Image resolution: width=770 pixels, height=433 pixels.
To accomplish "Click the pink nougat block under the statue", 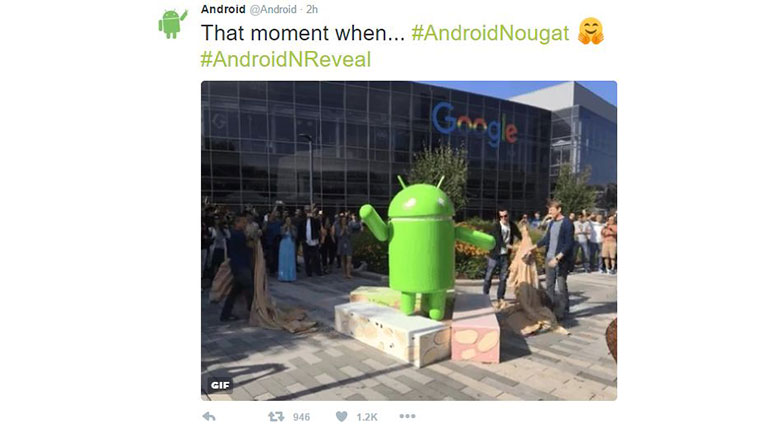I will [475, 337].
